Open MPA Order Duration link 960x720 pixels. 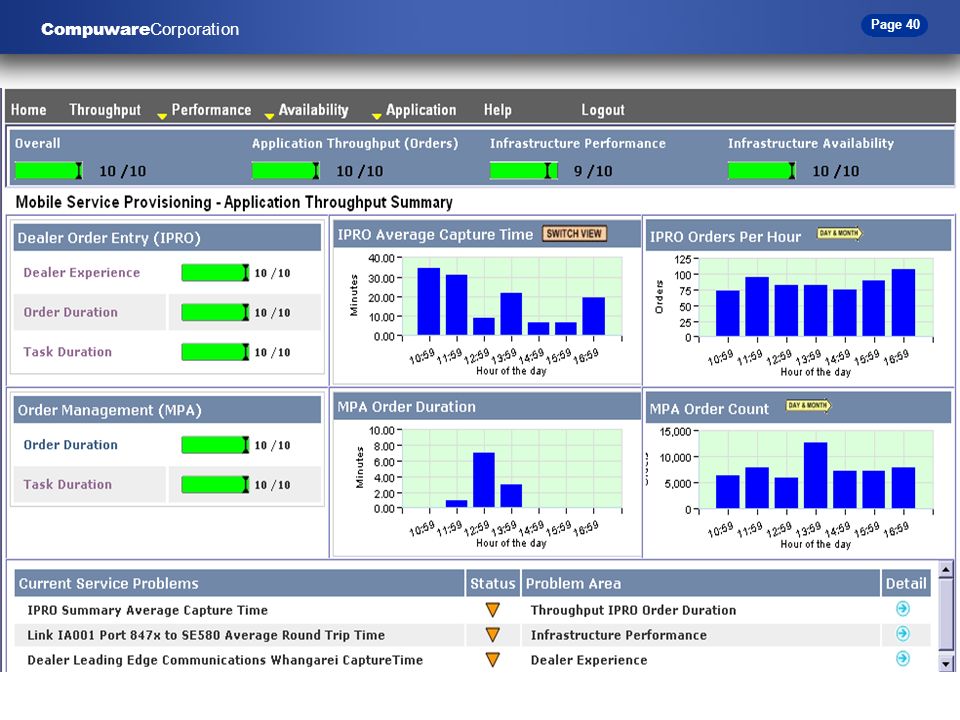(x=70, y=444)
